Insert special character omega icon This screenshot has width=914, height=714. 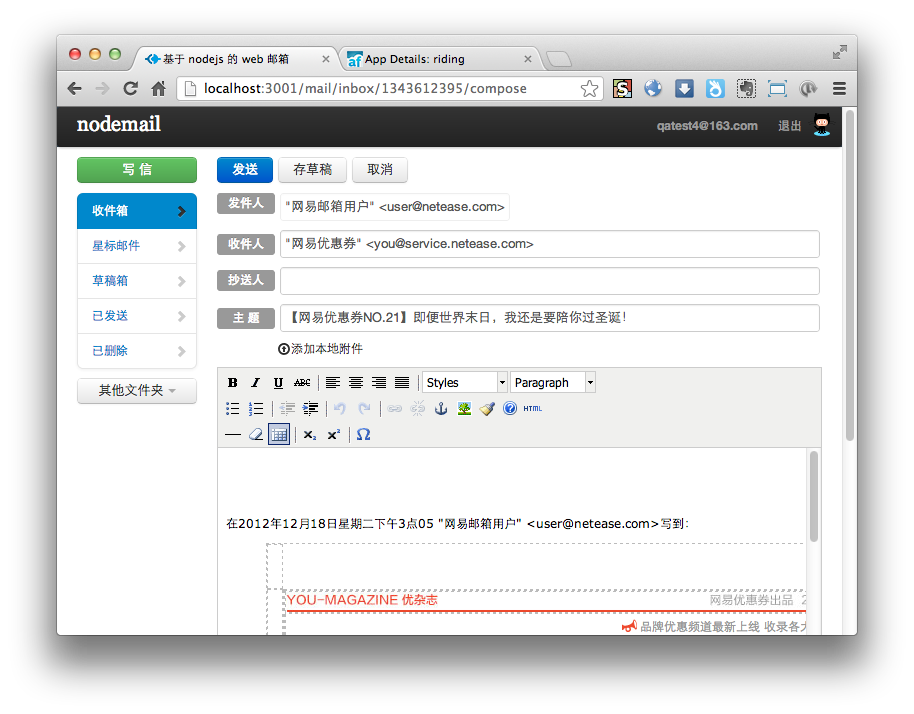(x=363, y=435)
